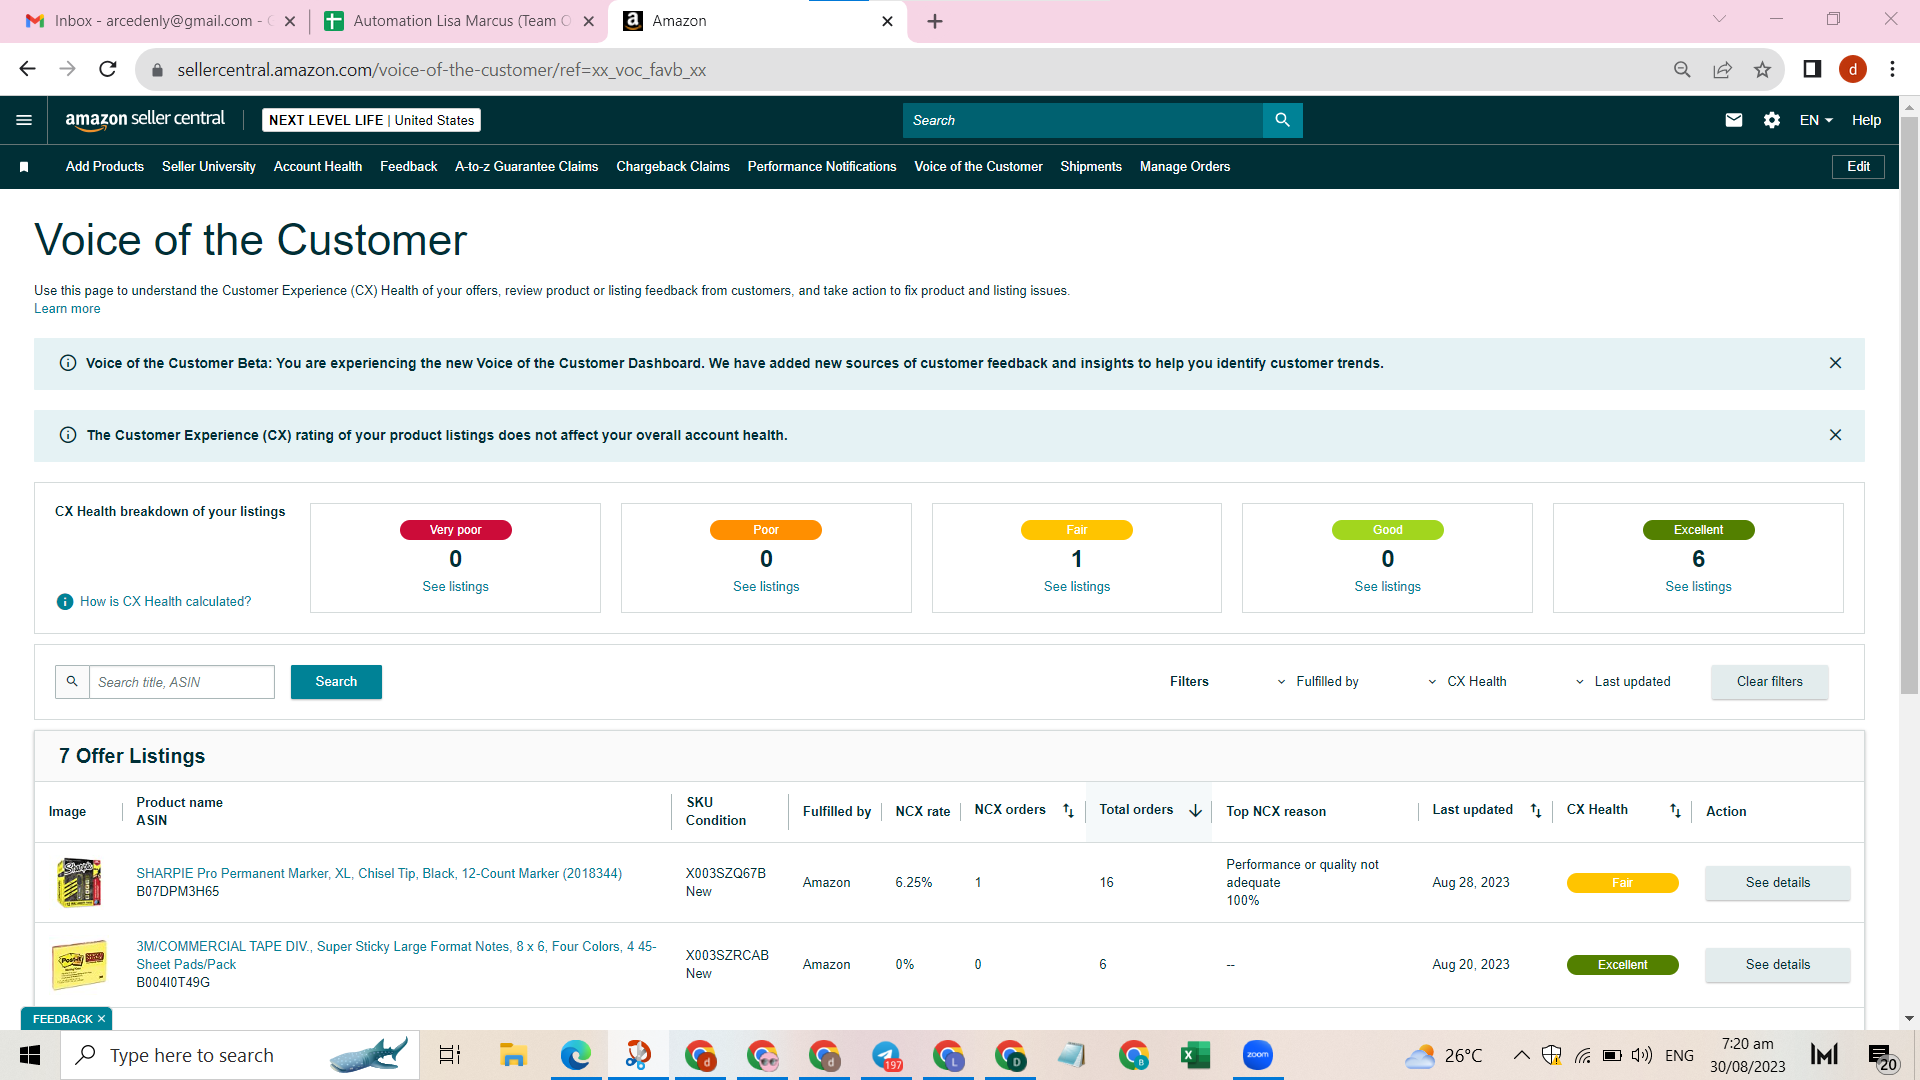Open Zoom from the taskbar
The width and height of the screenshot is (1920, 1080).
(x=1258, y=1055)
